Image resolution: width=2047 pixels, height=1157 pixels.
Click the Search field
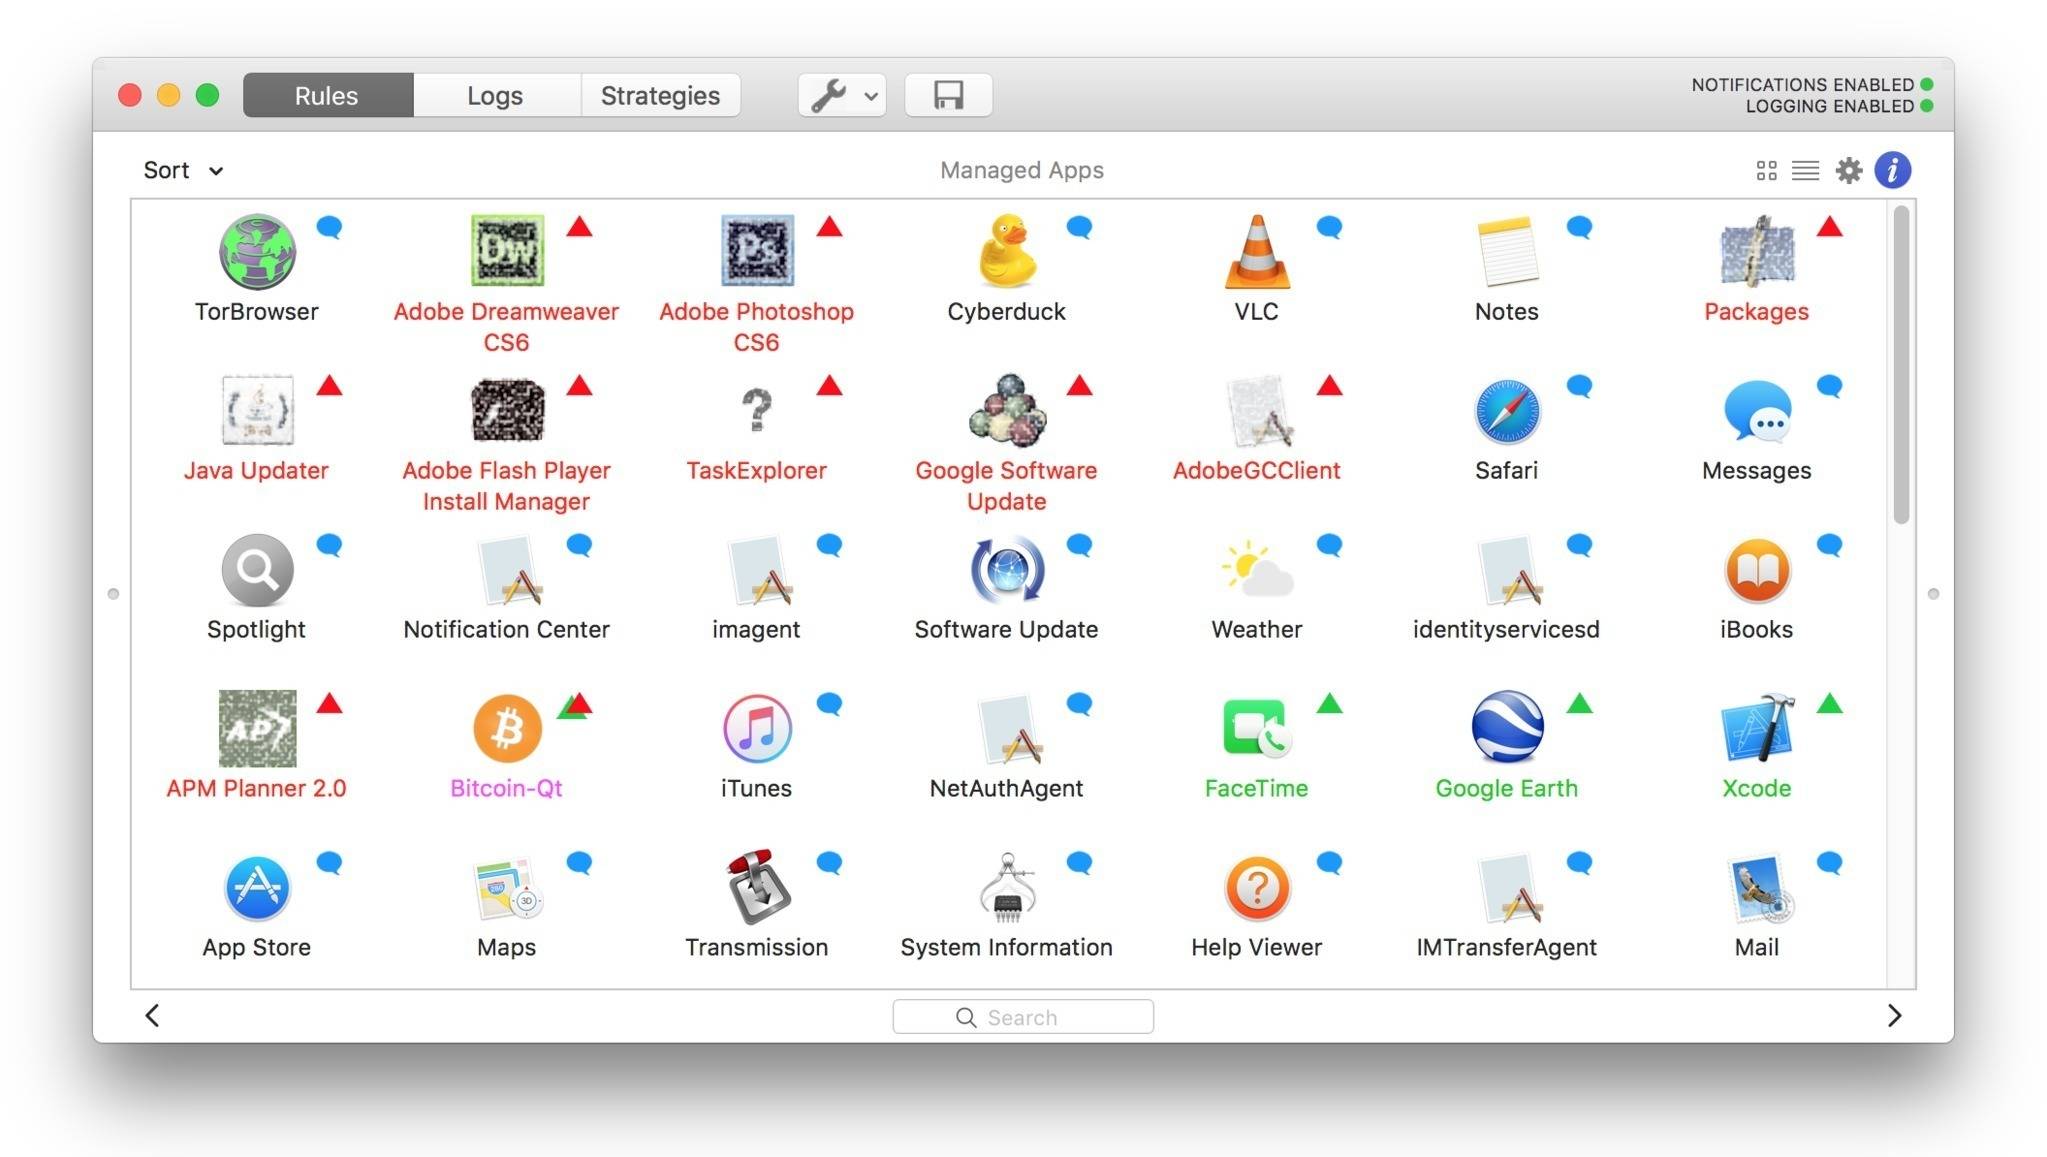click(1023, 1017)
